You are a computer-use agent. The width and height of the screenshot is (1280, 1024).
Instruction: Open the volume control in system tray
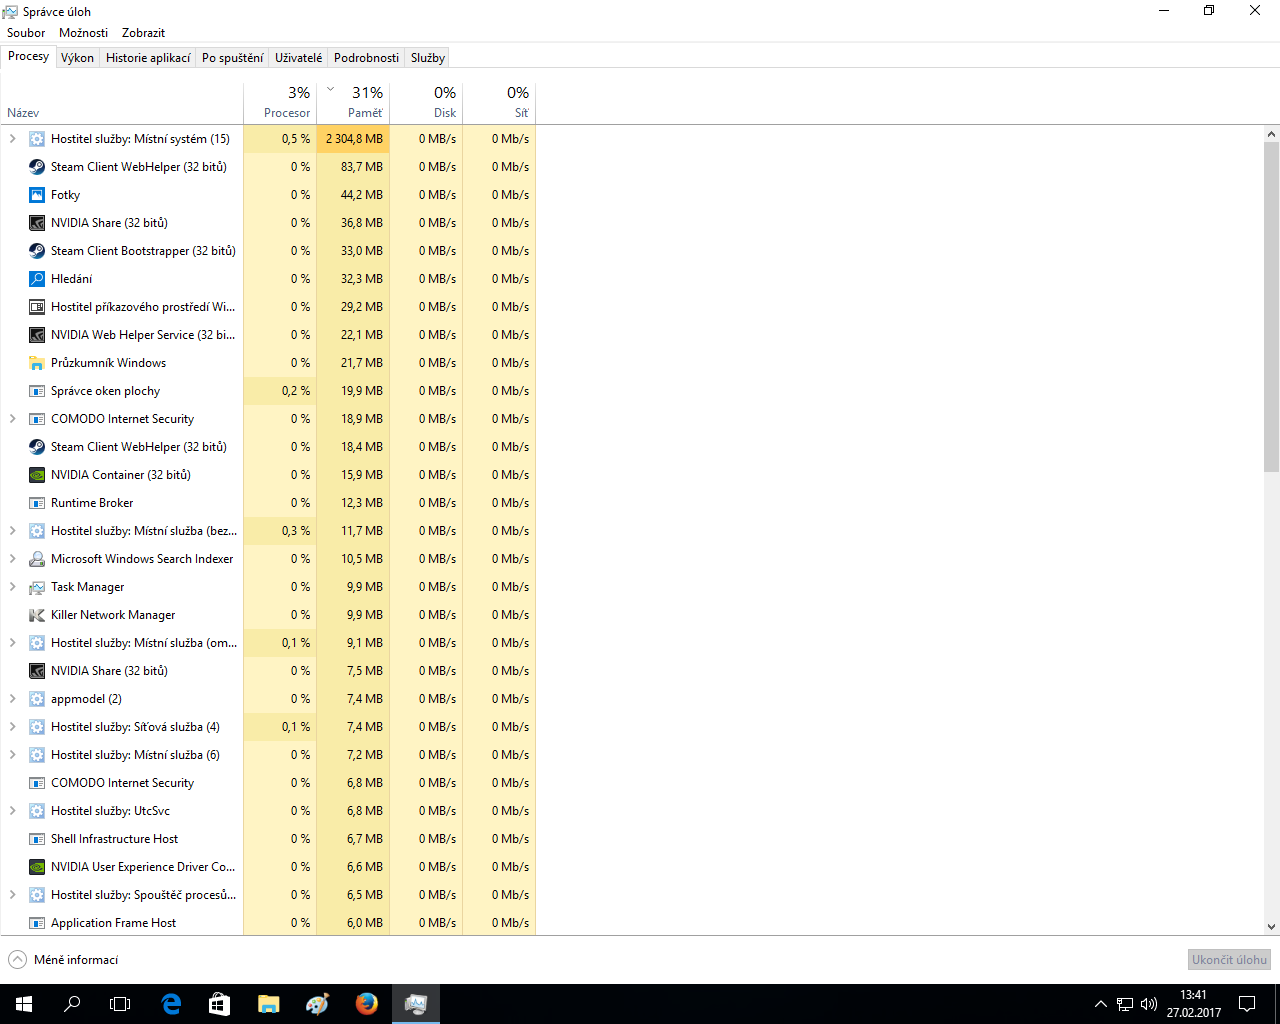pyautogui.click(x=1149, y=1004)
